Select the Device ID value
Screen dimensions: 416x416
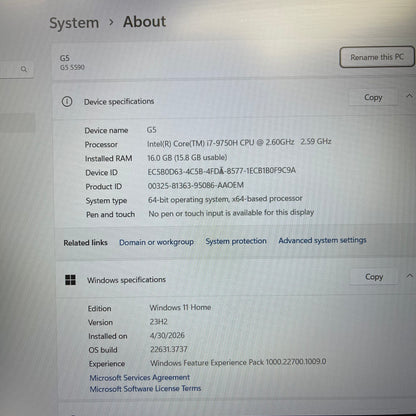point(222,171)
